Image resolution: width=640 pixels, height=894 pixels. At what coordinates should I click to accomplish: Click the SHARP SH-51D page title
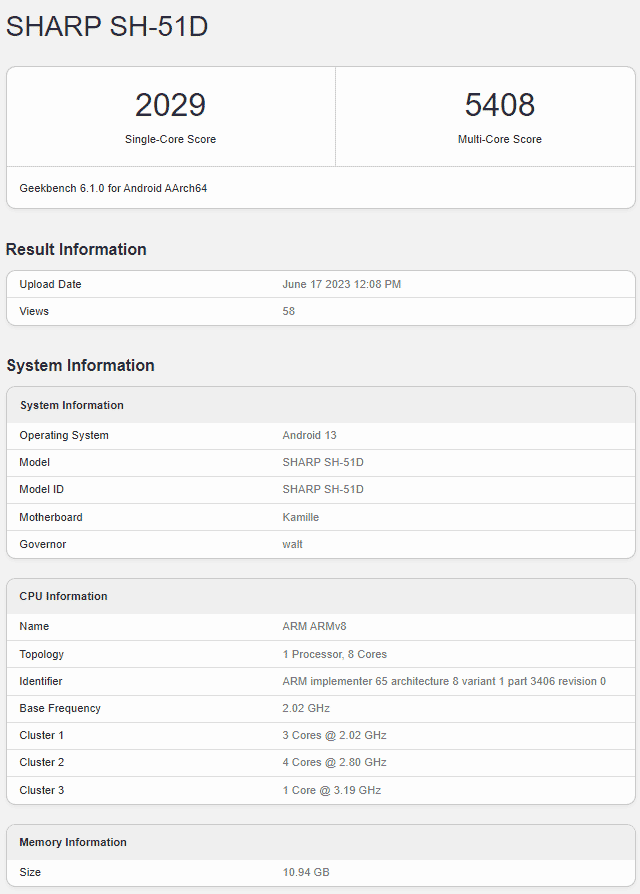[x=107, y=26]
